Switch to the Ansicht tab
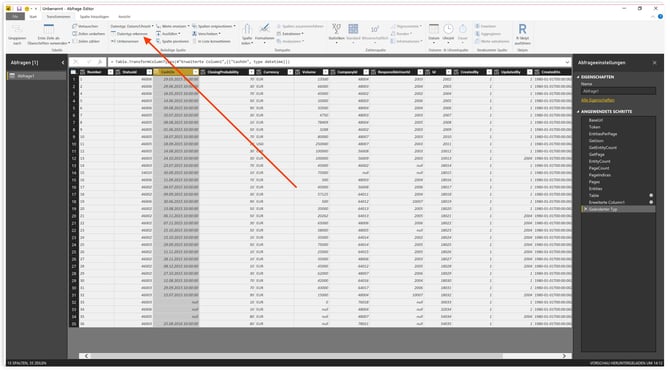The width and height of the screenshot is (670, 374). (124, 17)
